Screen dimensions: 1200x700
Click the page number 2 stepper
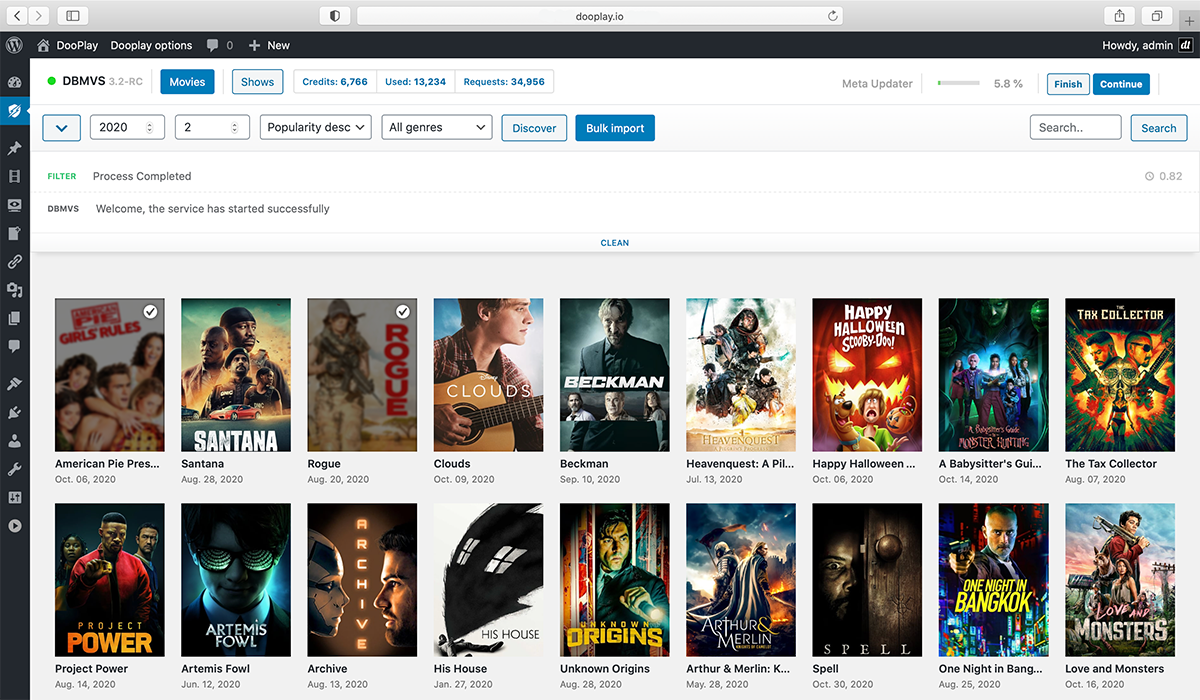212,128
